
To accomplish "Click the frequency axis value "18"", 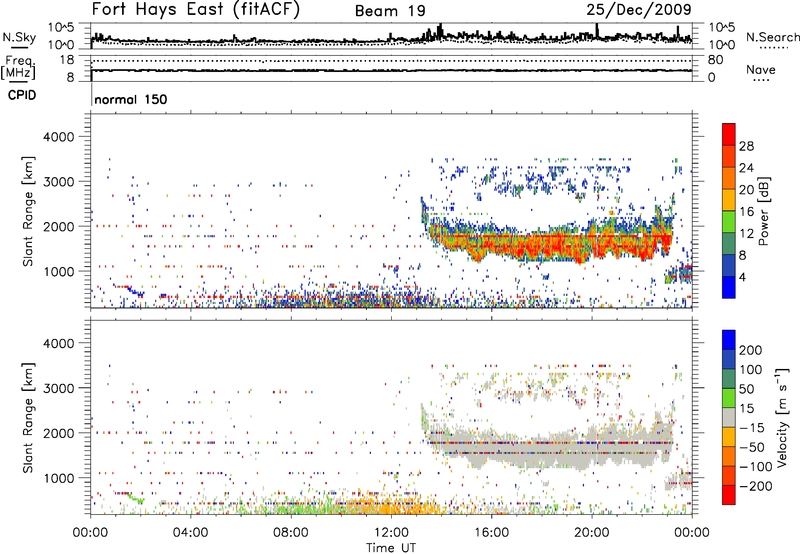I will 67,60.
